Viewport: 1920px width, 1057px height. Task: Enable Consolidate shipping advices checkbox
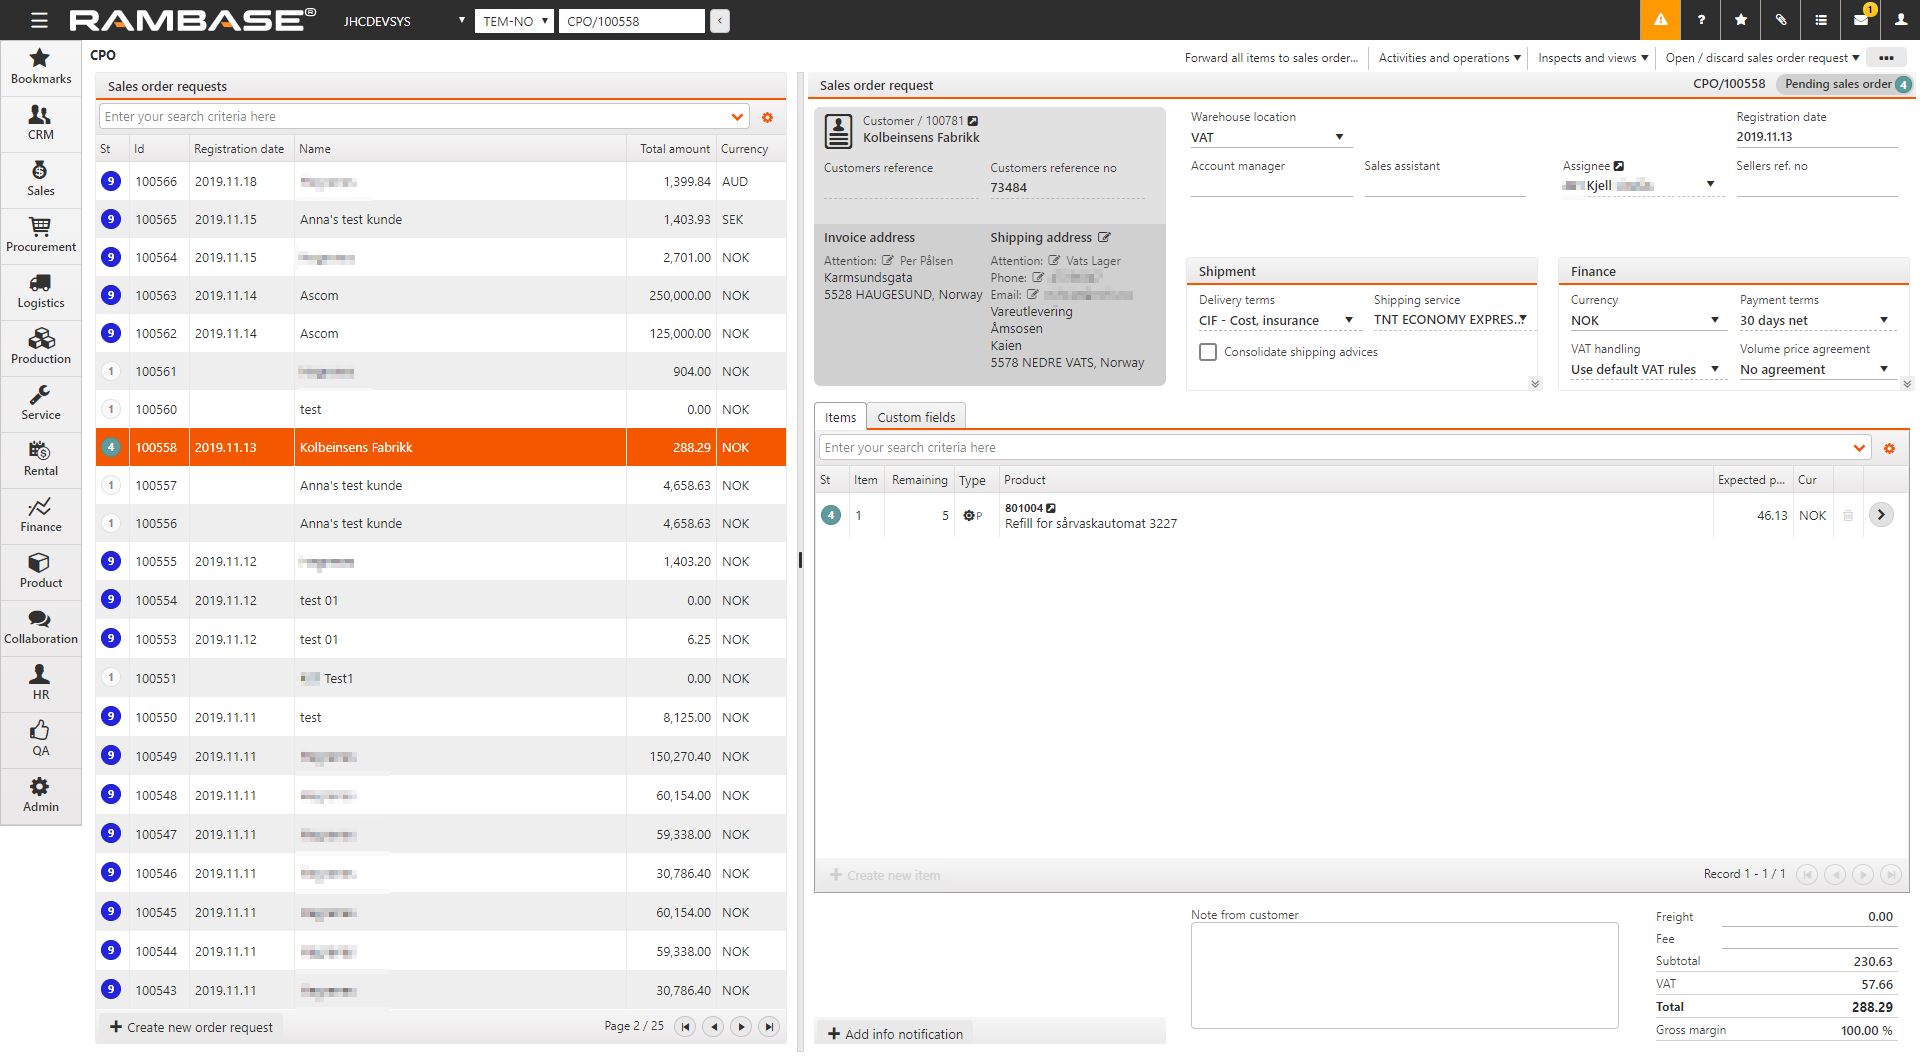(x=1208, y=352)
